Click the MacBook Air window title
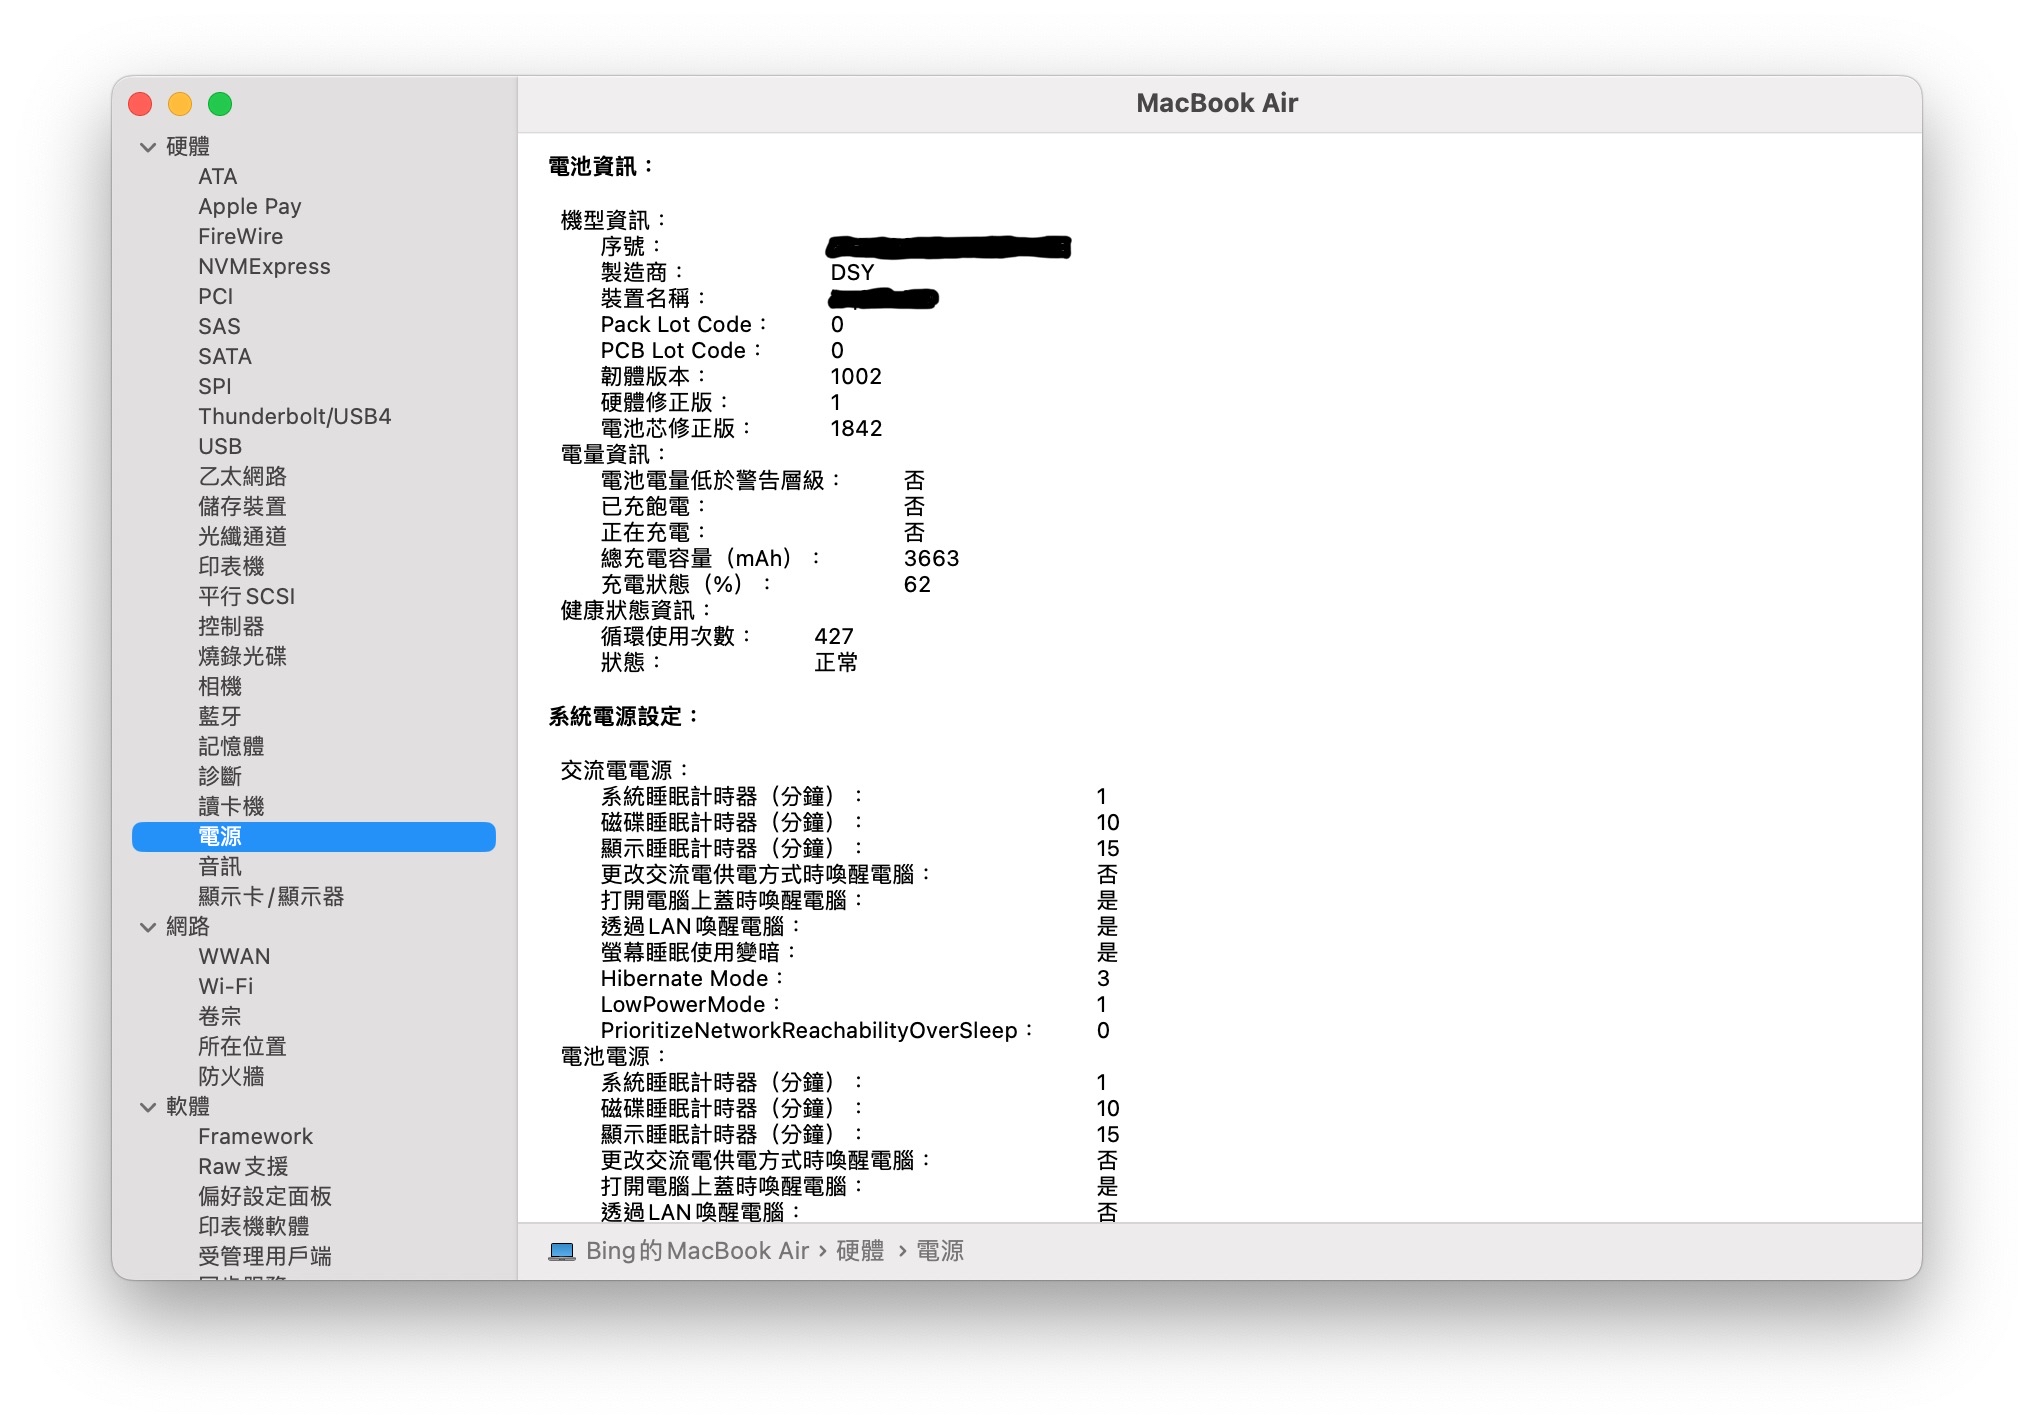Viewport: 2034px width, 1428px height. [1217, 103]
